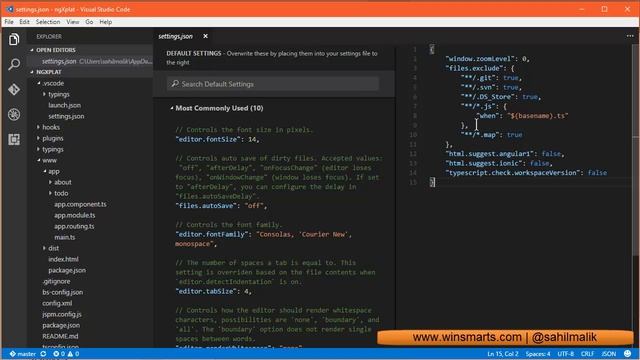Collapse the .vscode folder

tap(39, 83)
